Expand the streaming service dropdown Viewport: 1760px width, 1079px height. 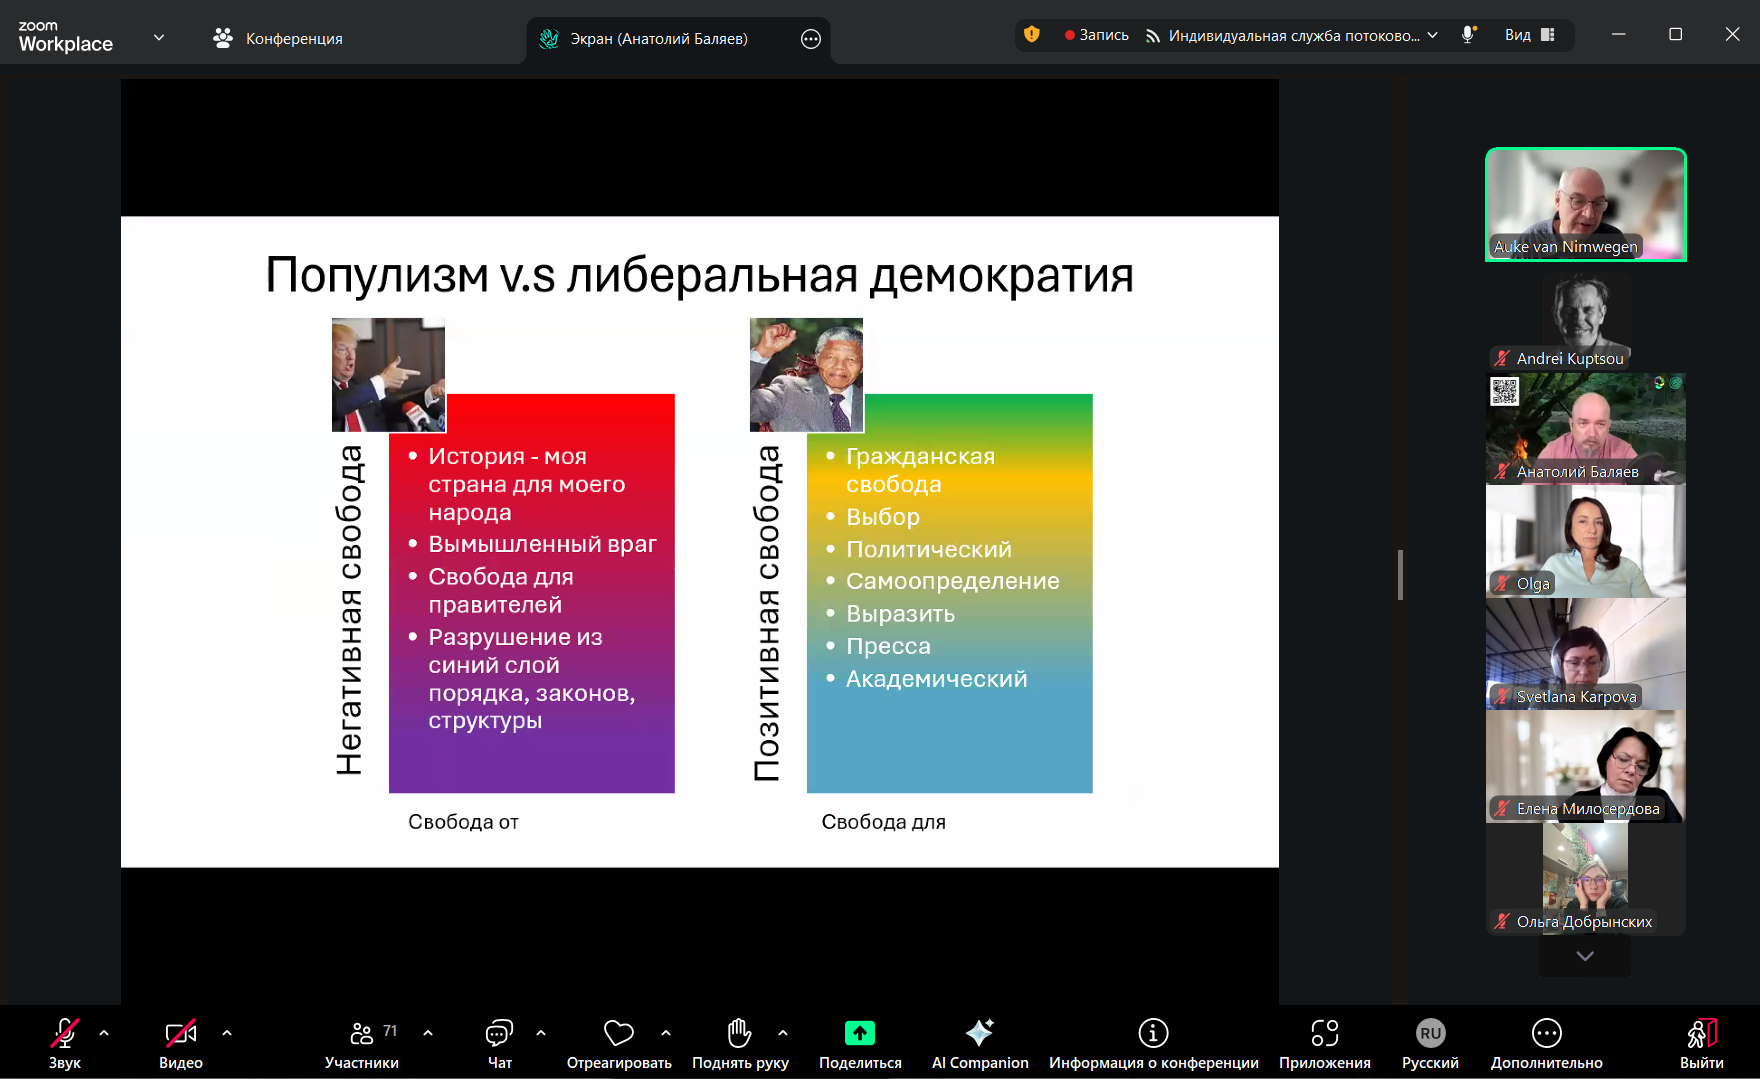[x=1433, y=35]
